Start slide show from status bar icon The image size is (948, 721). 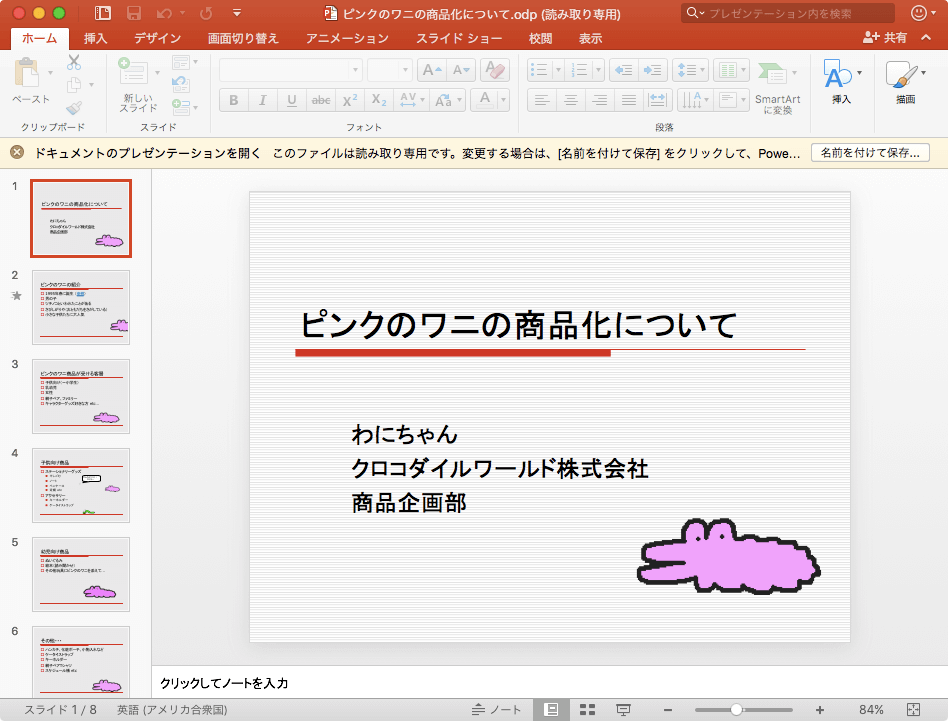coord(623,710)
